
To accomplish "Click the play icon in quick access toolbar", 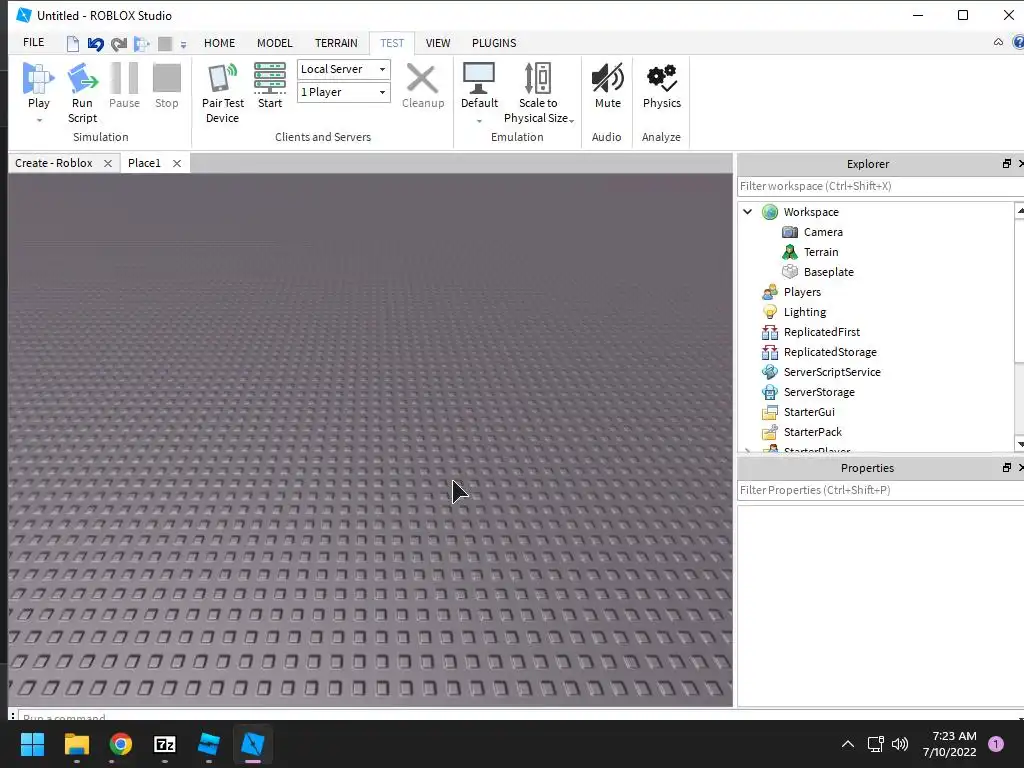I will [x=141, y=44].
